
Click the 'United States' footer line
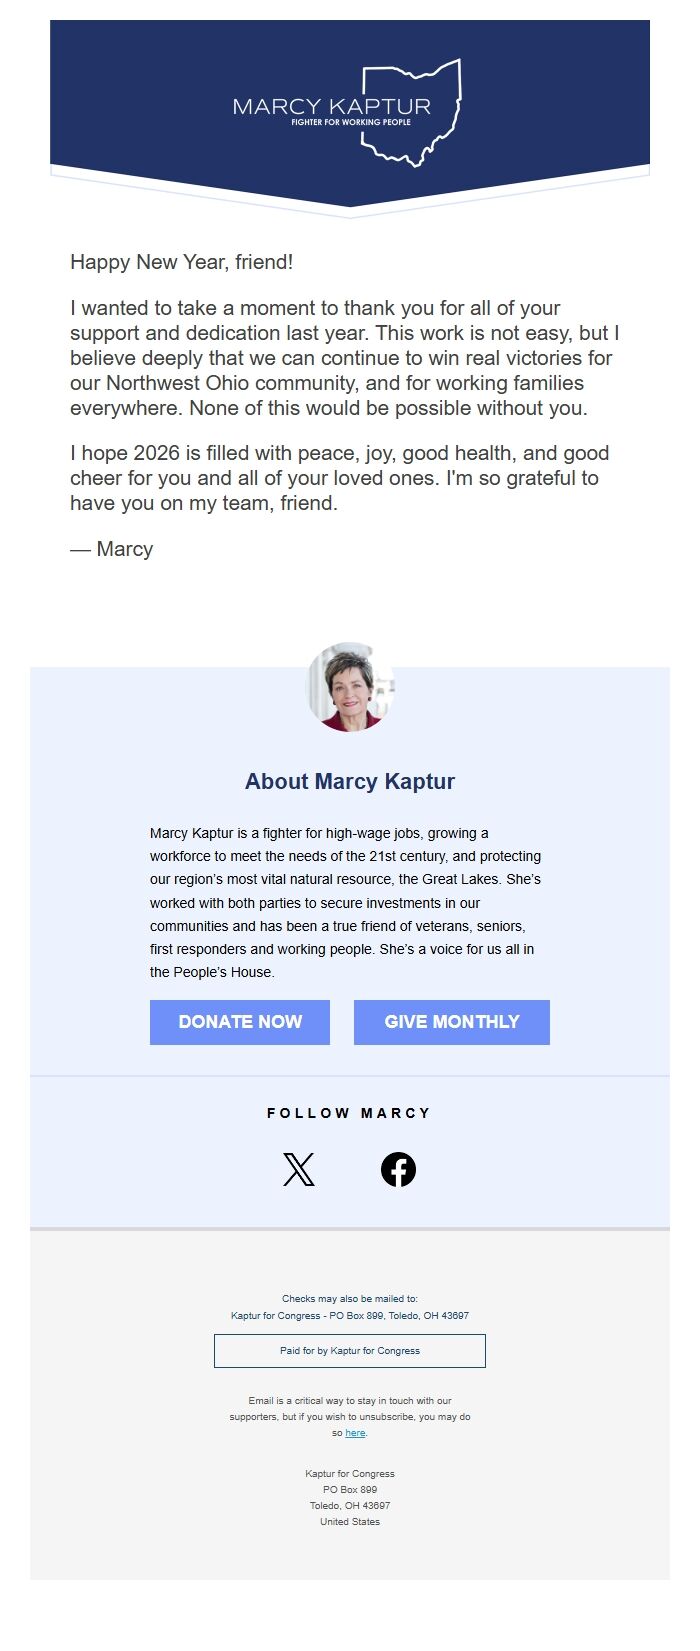(349, 1520)
